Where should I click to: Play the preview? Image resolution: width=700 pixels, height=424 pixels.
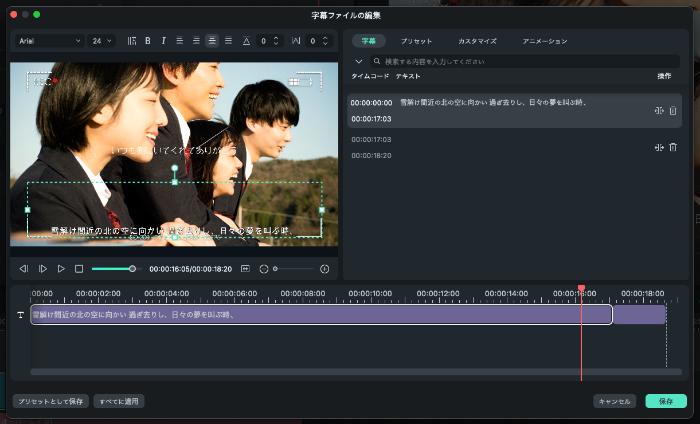click(x=61, y=269)
